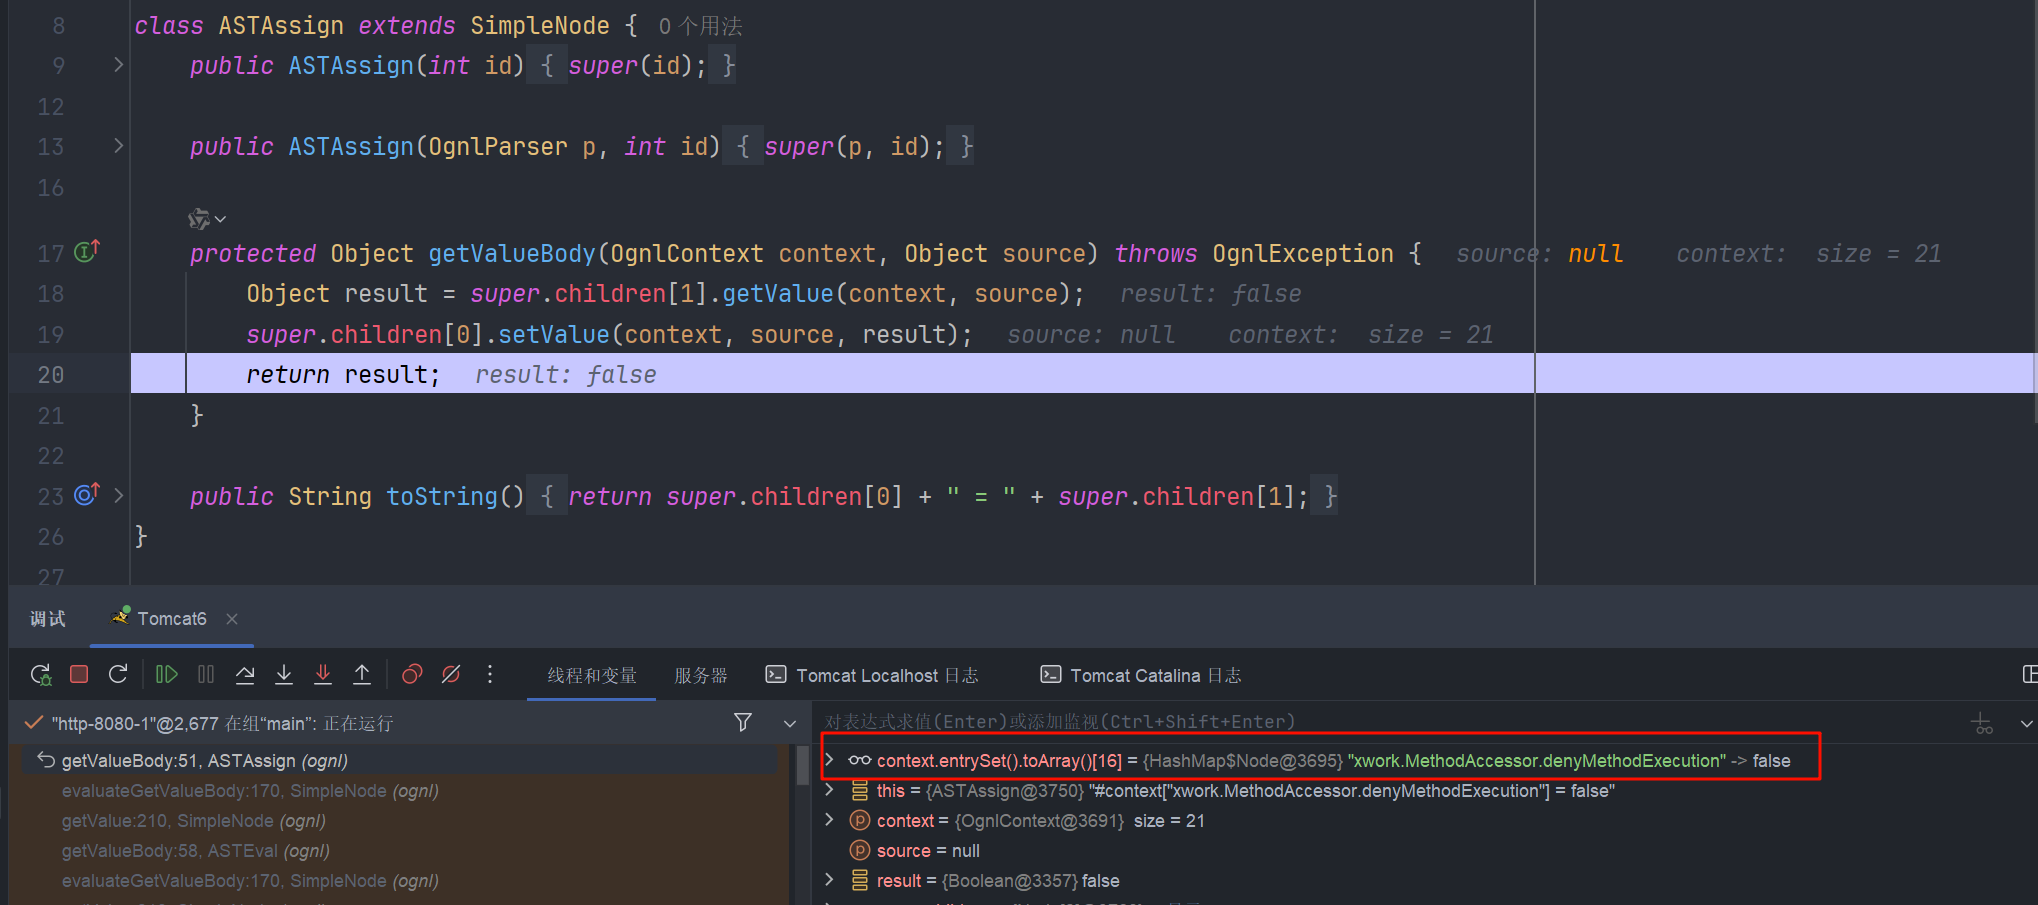
Task: Step over the current line
Action: point(245,675)
